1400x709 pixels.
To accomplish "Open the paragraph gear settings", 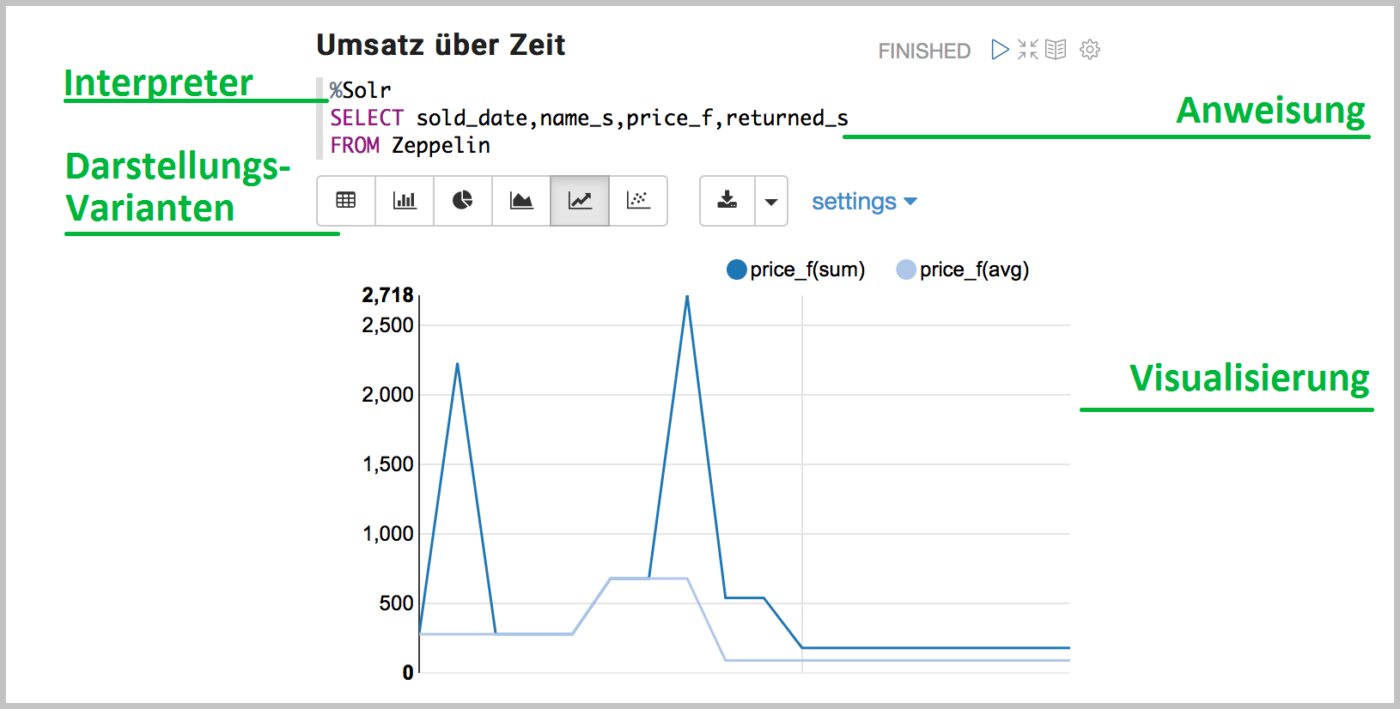I will pos(1091,50).
